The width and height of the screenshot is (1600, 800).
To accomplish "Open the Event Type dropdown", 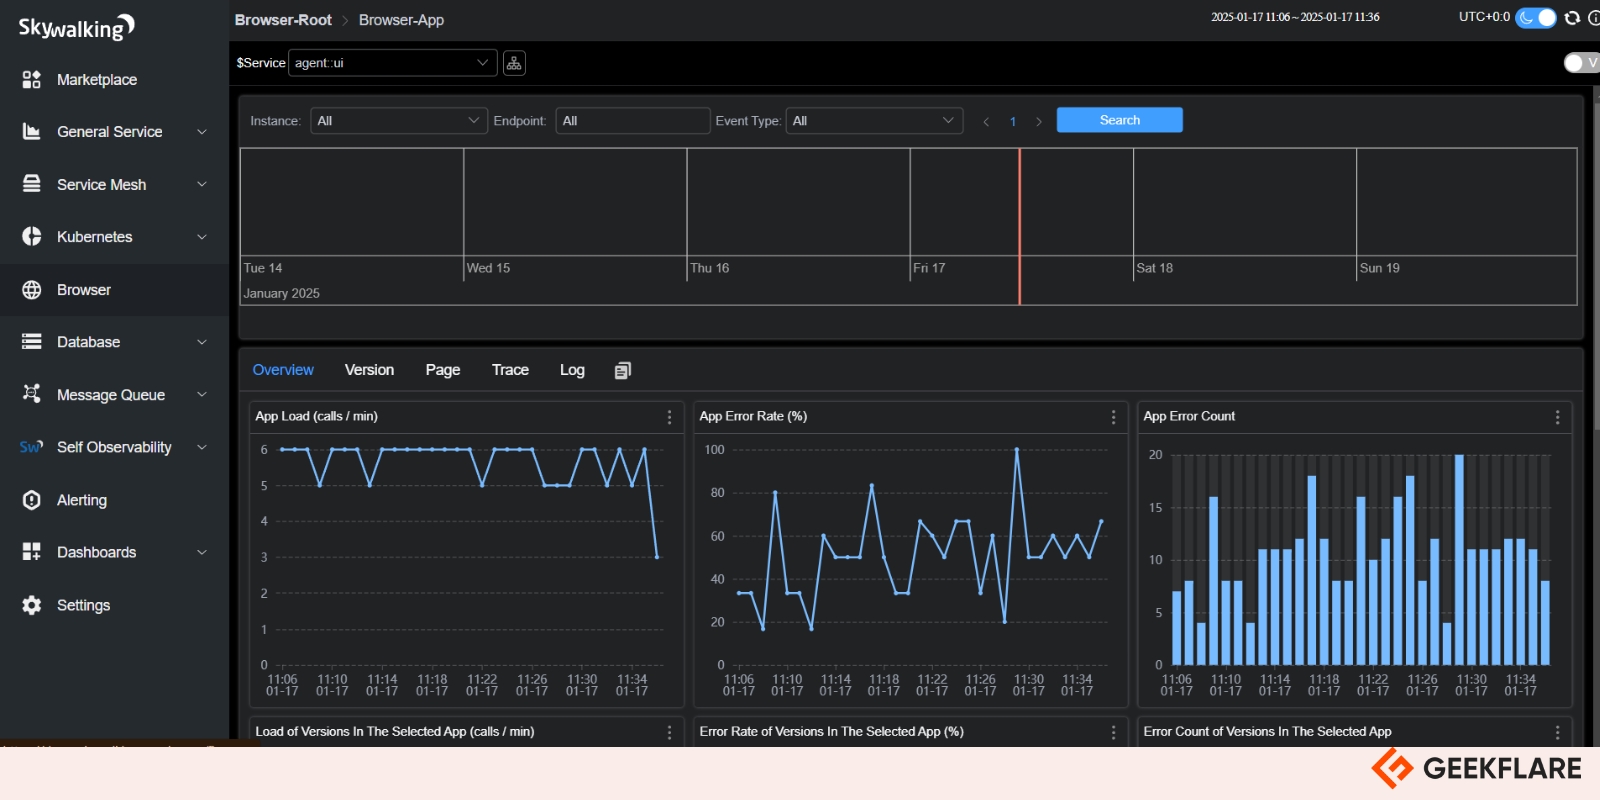I will 873,121.
